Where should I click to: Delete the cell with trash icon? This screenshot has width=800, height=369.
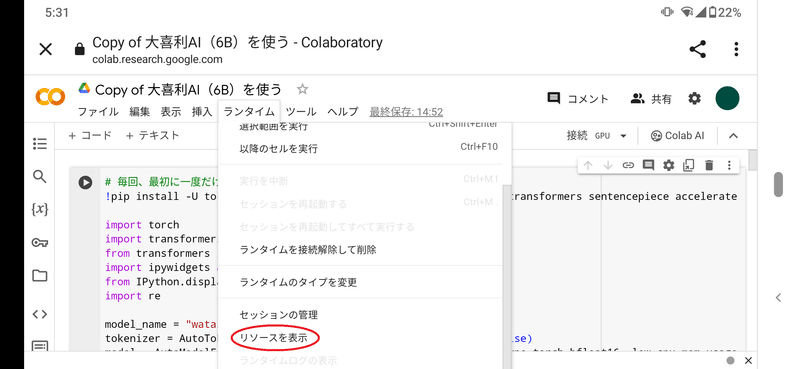click(709, 165)
